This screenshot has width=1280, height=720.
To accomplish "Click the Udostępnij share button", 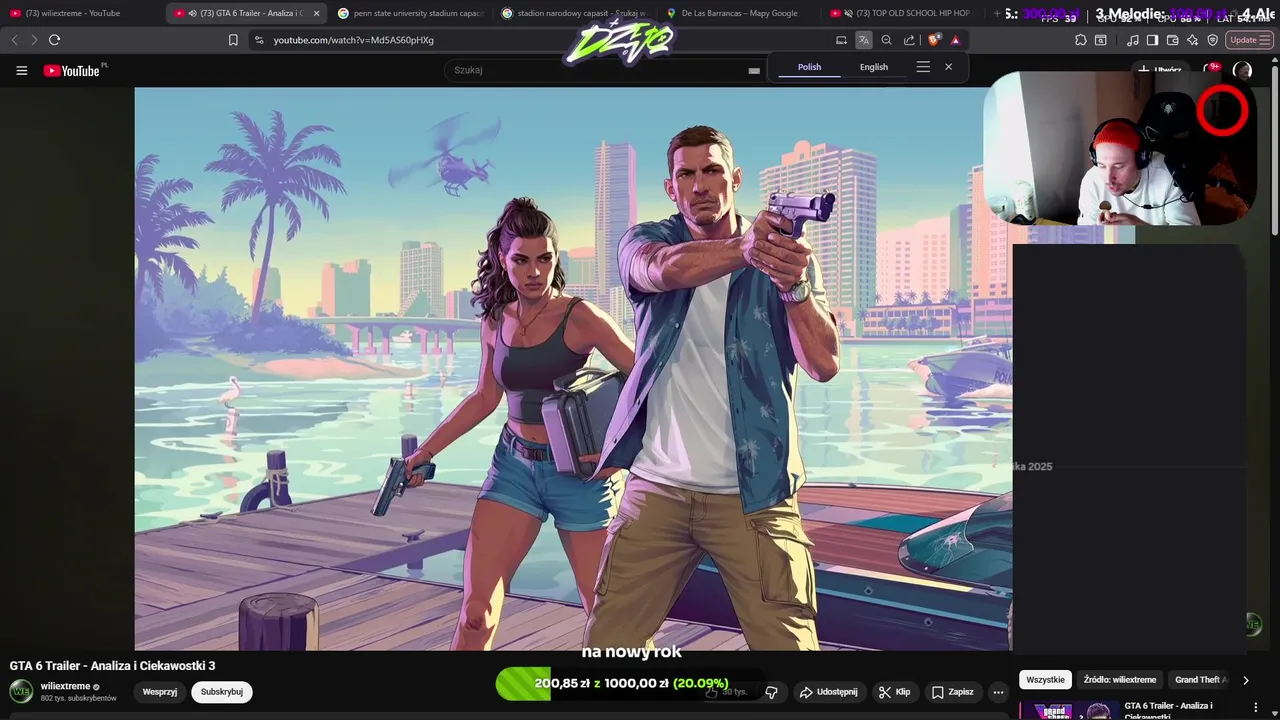I will [827, 692].
